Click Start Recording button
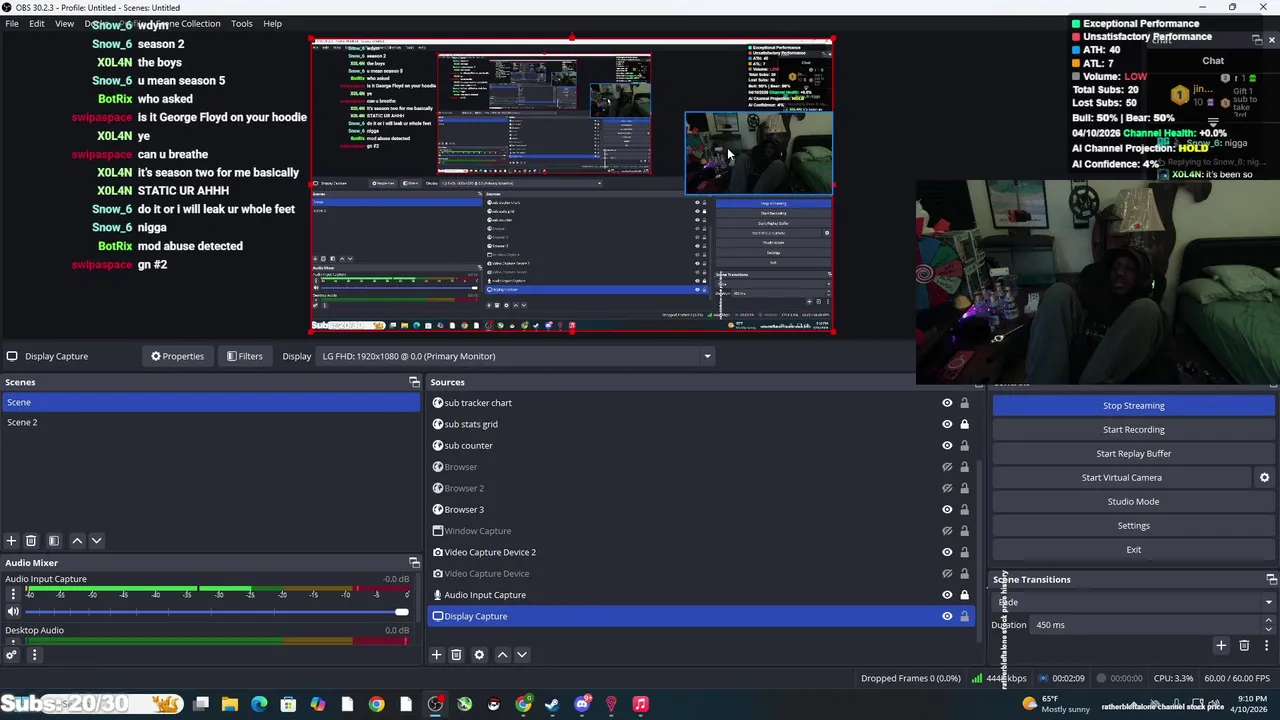This screenshot has height=720, width=1280. tap(1134, 430)
